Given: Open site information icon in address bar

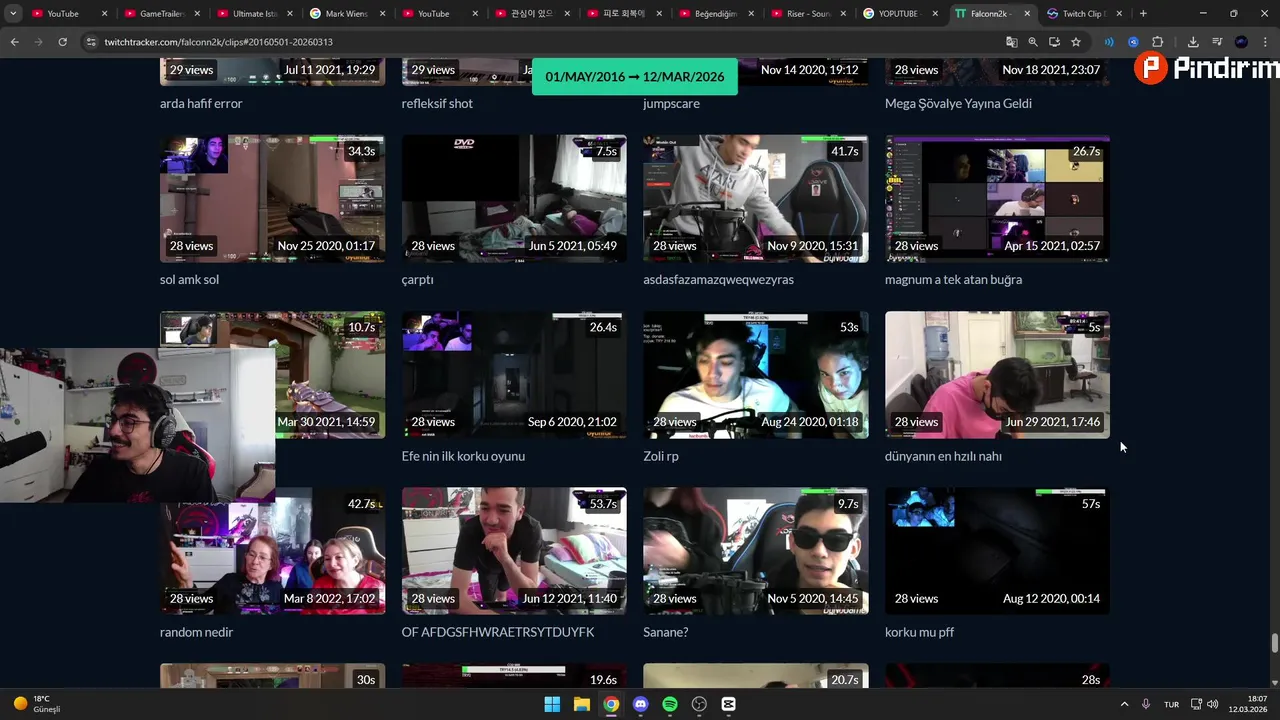Looking at the screenshot, I should tap(91, 42).
